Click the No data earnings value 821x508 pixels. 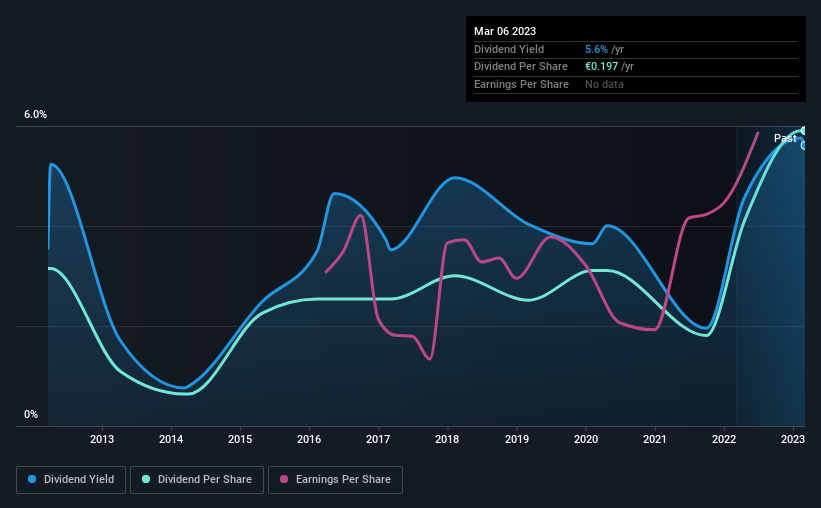click(604, 84)
